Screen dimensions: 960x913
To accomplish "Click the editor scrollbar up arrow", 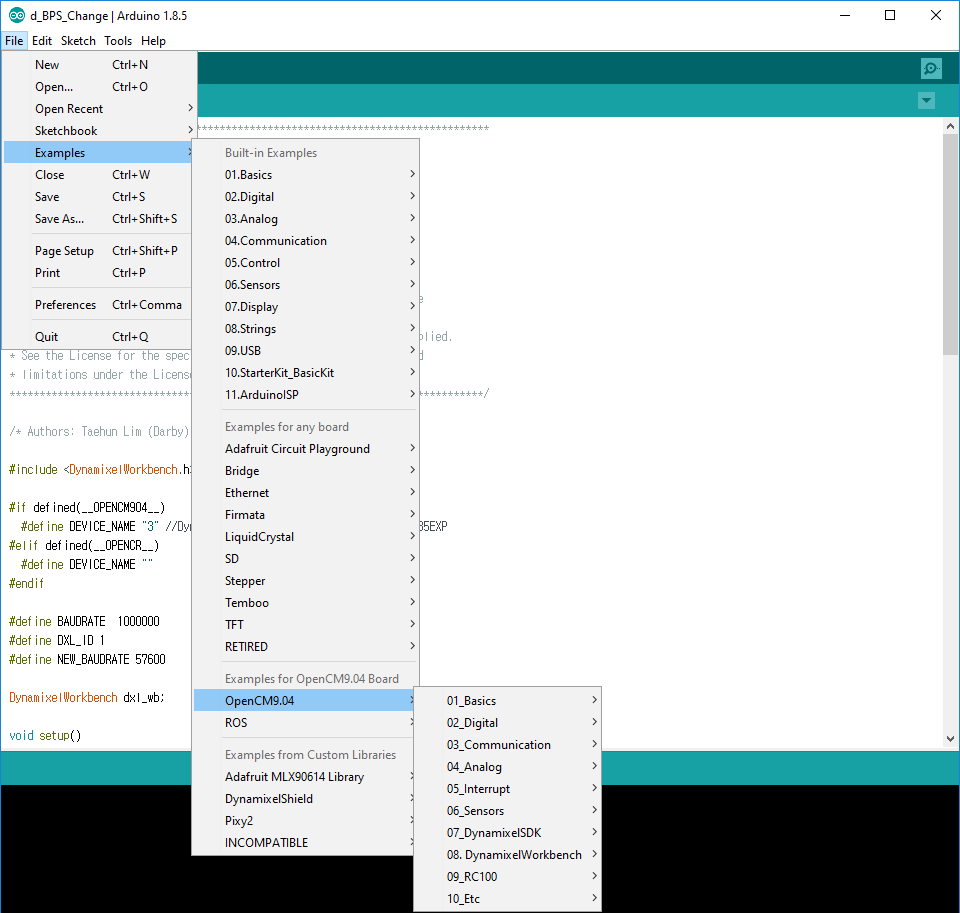I will (x=950, y=126).
